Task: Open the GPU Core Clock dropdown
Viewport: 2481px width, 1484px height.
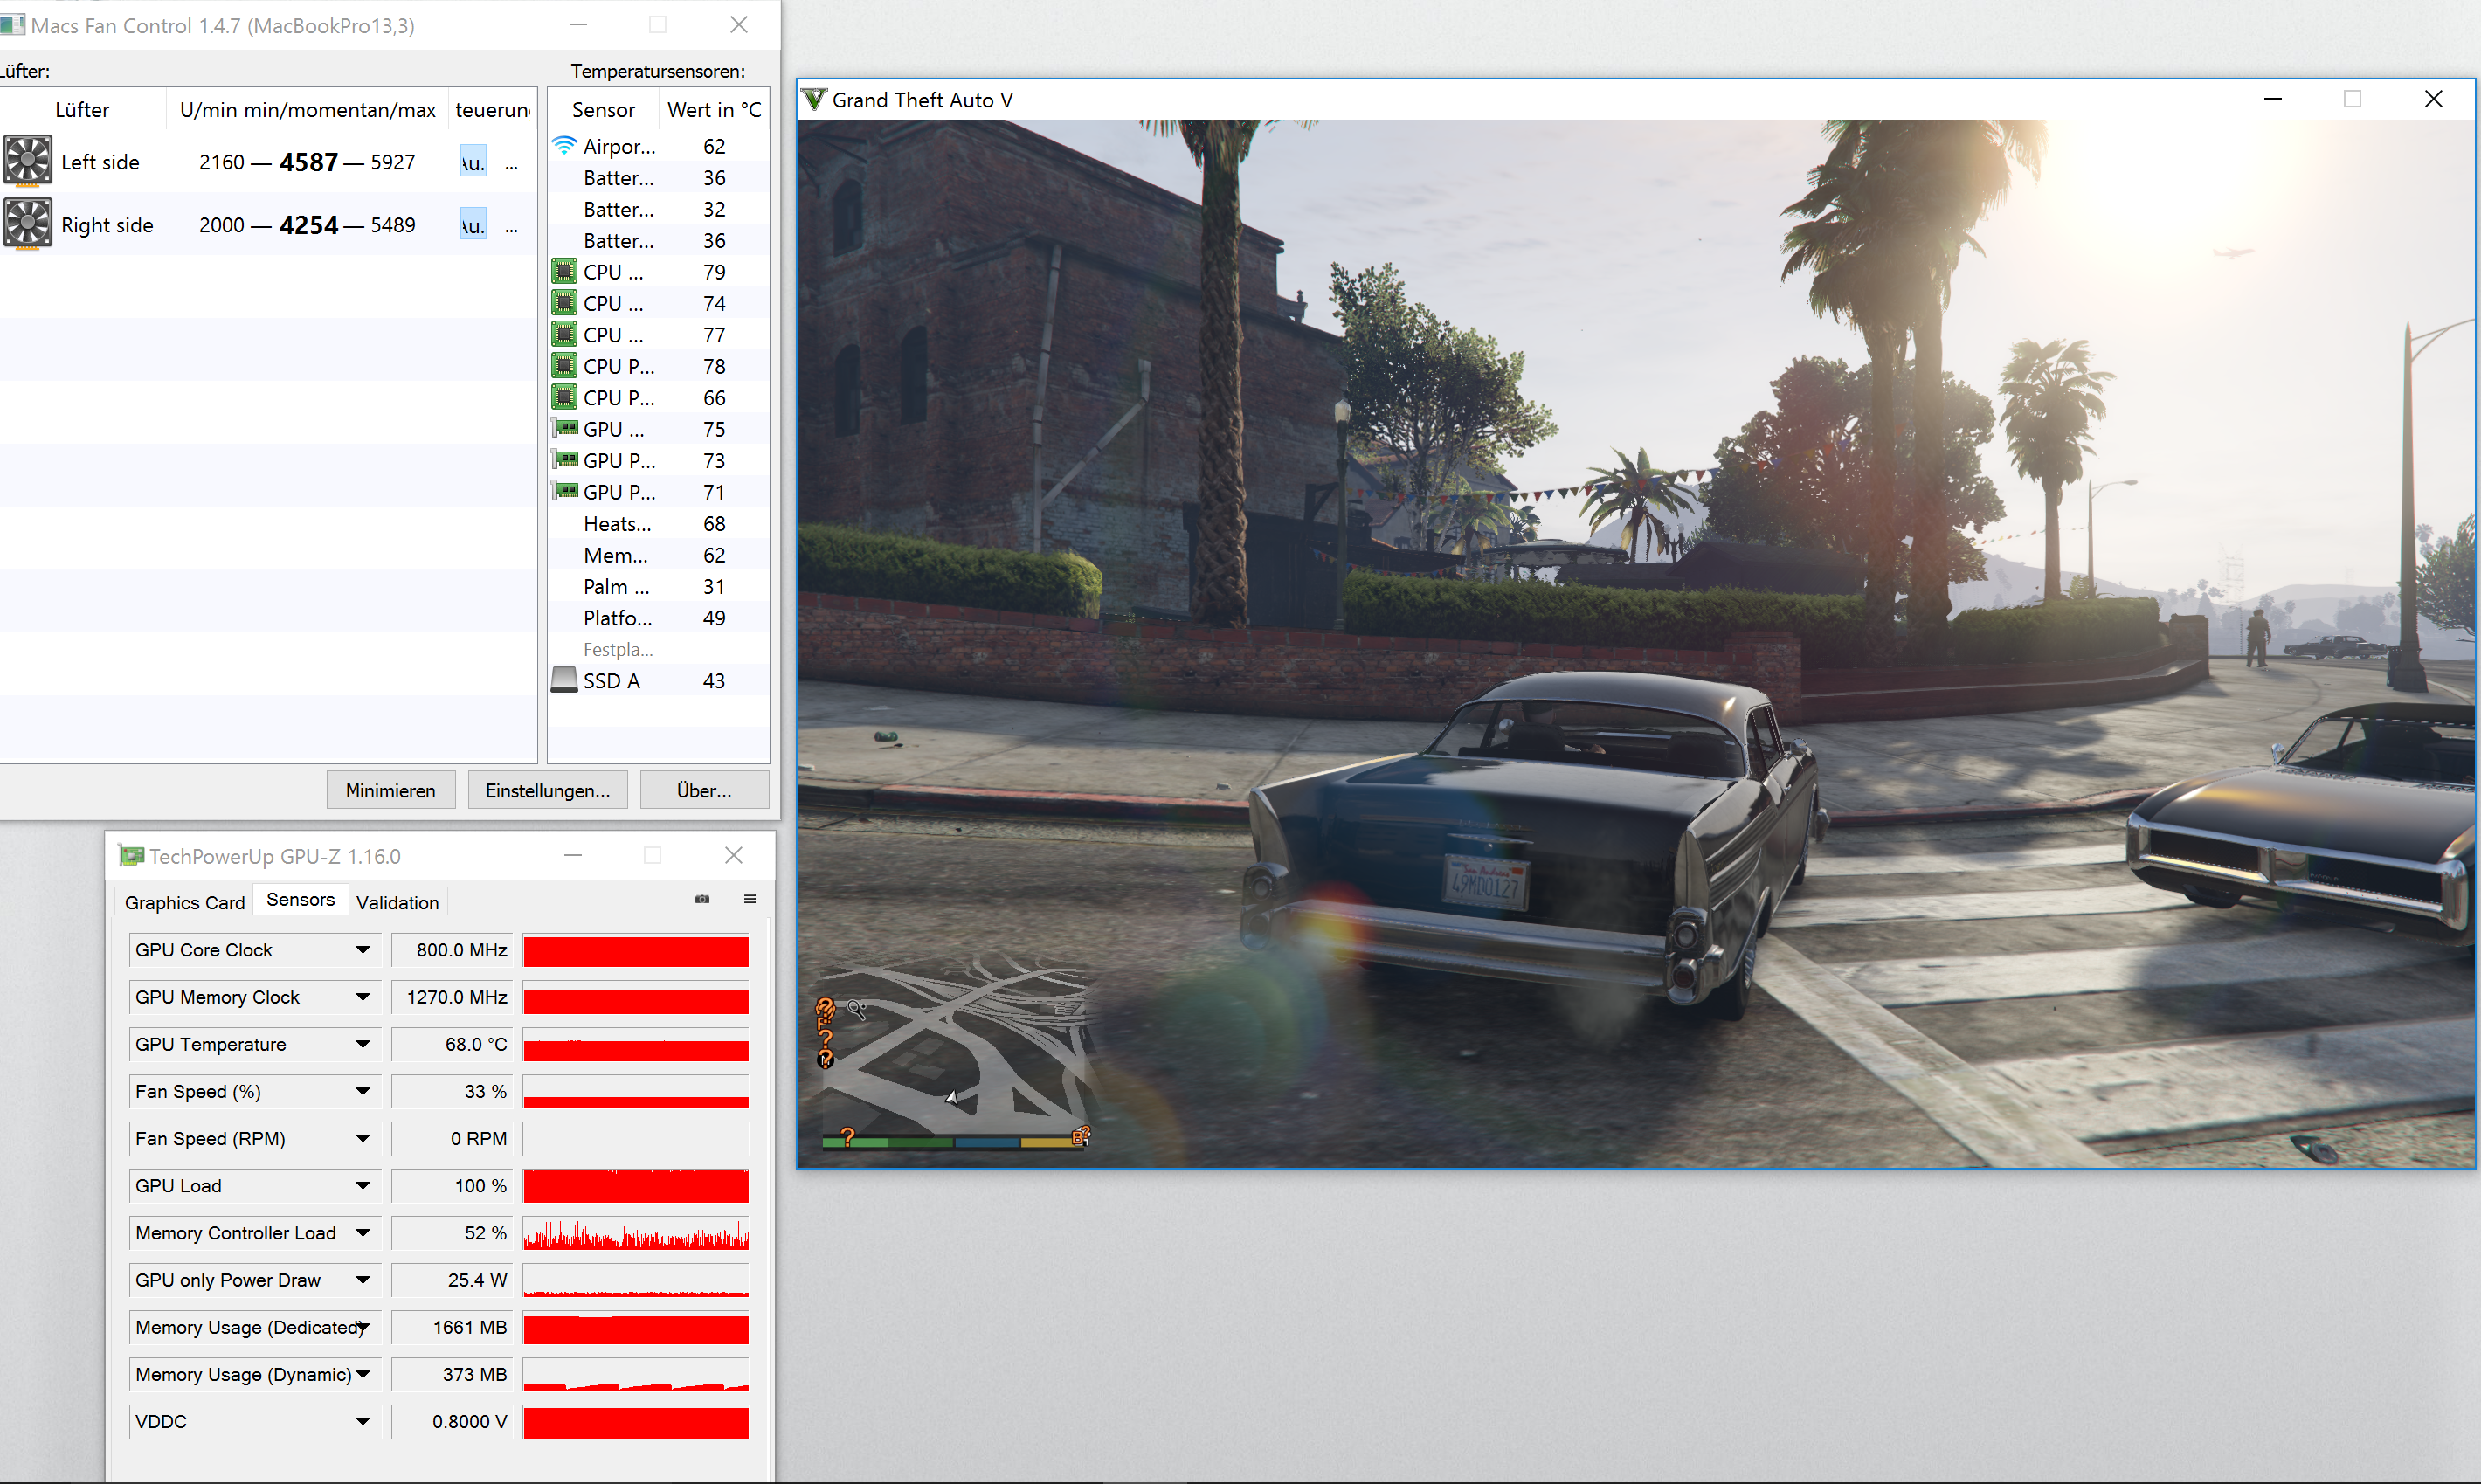Action: (x=363, y=950)
